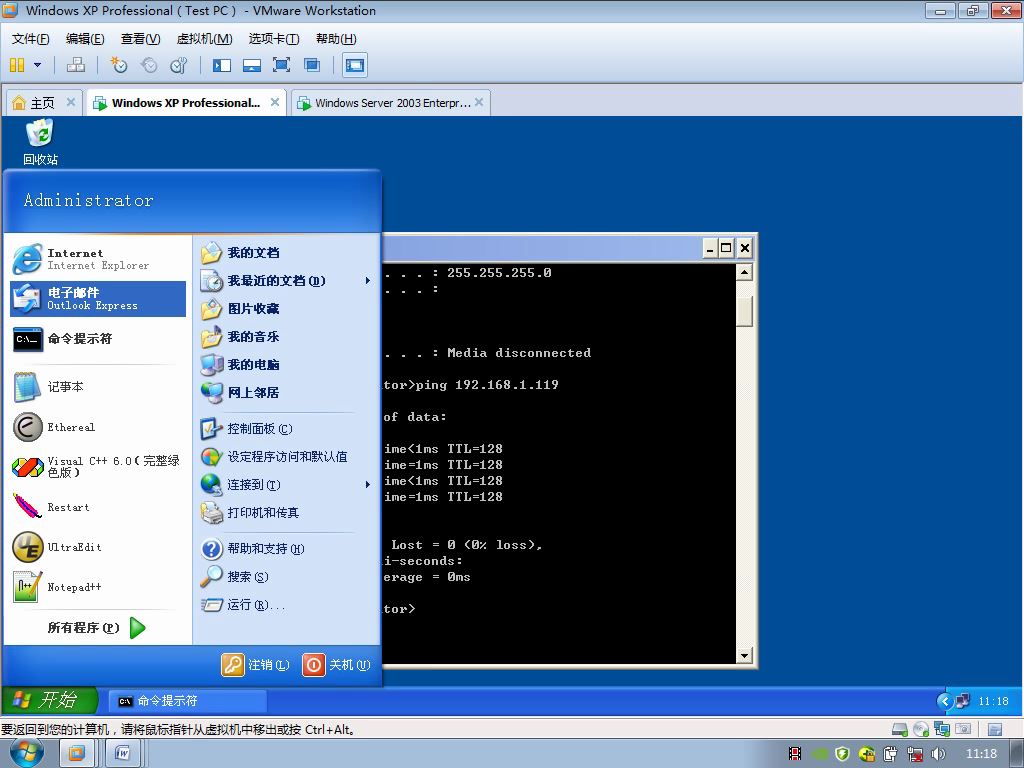Click VMware hard disk status icon
This screenshot has height=768, width=1024.
[x=900, y=729]
